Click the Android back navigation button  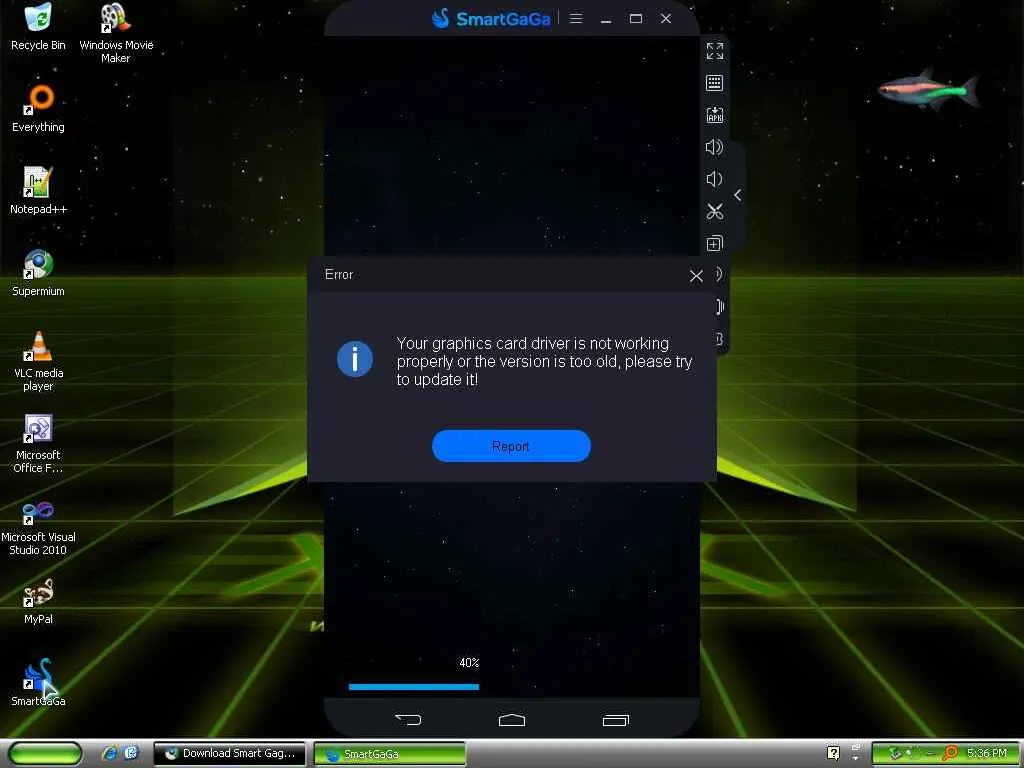pos(408,720)
